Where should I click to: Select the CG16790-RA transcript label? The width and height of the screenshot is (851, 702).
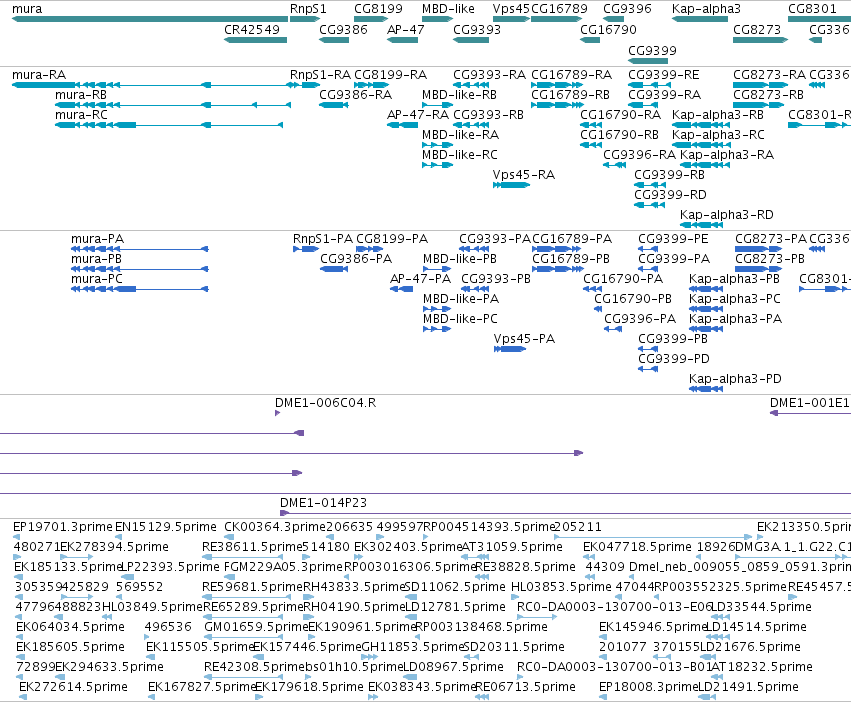click(620, 115)
